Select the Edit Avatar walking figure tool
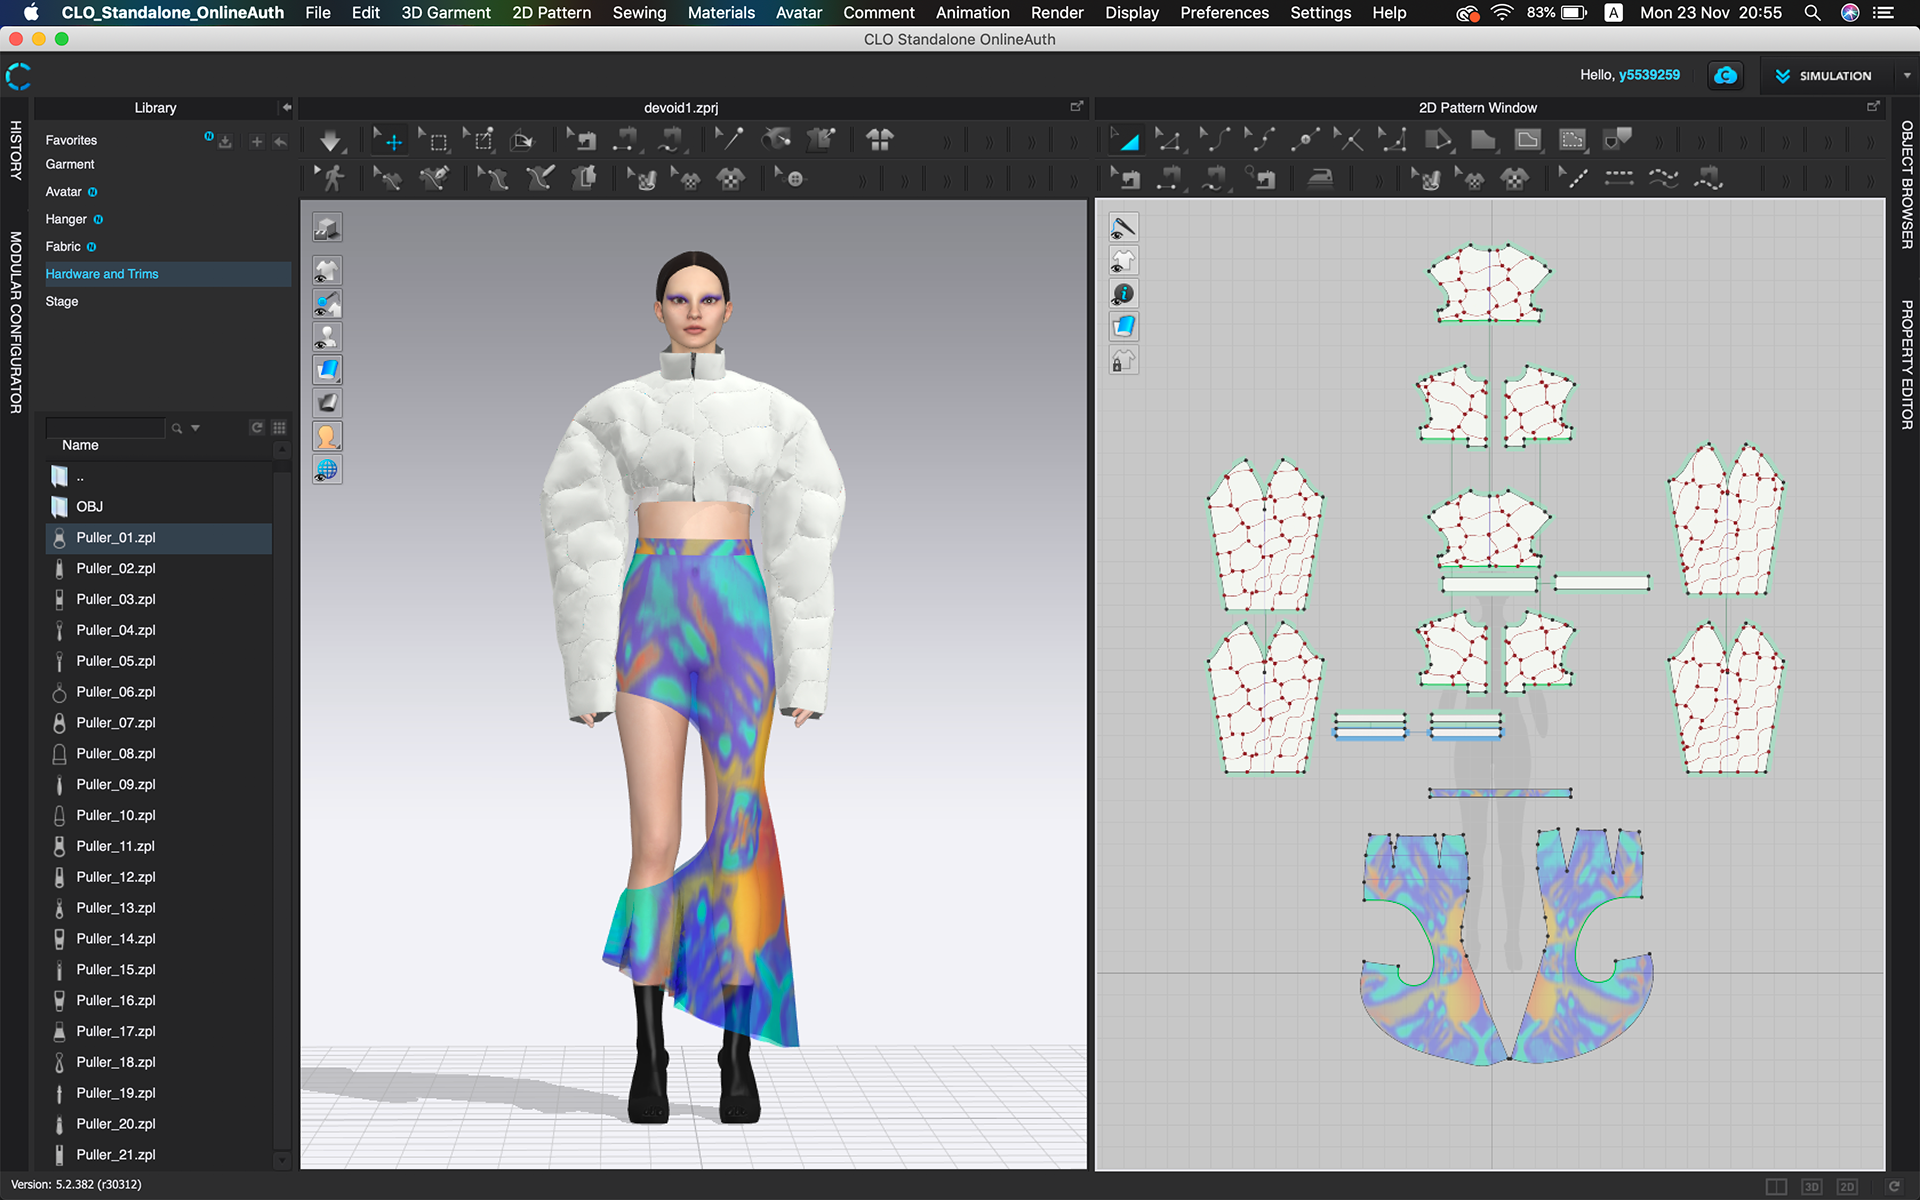The height and width of the screenshot is (1200, 1920). [330, 179]
